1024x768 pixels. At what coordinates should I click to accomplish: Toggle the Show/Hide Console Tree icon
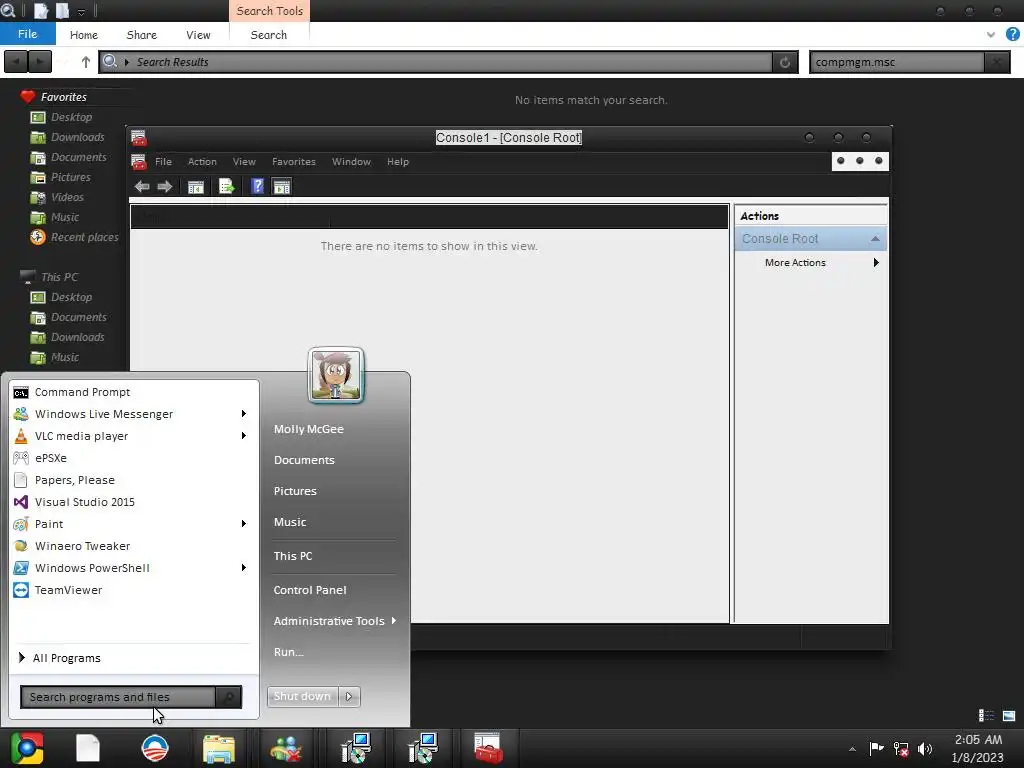[195, 187]
